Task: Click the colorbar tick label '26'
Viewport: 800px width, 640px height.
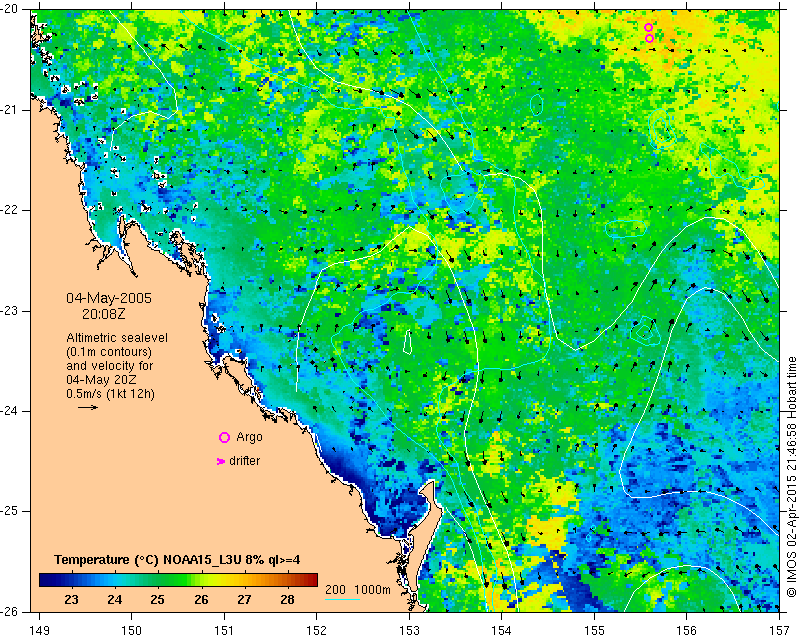Action: pyautogui.click(x=201, y=599)
